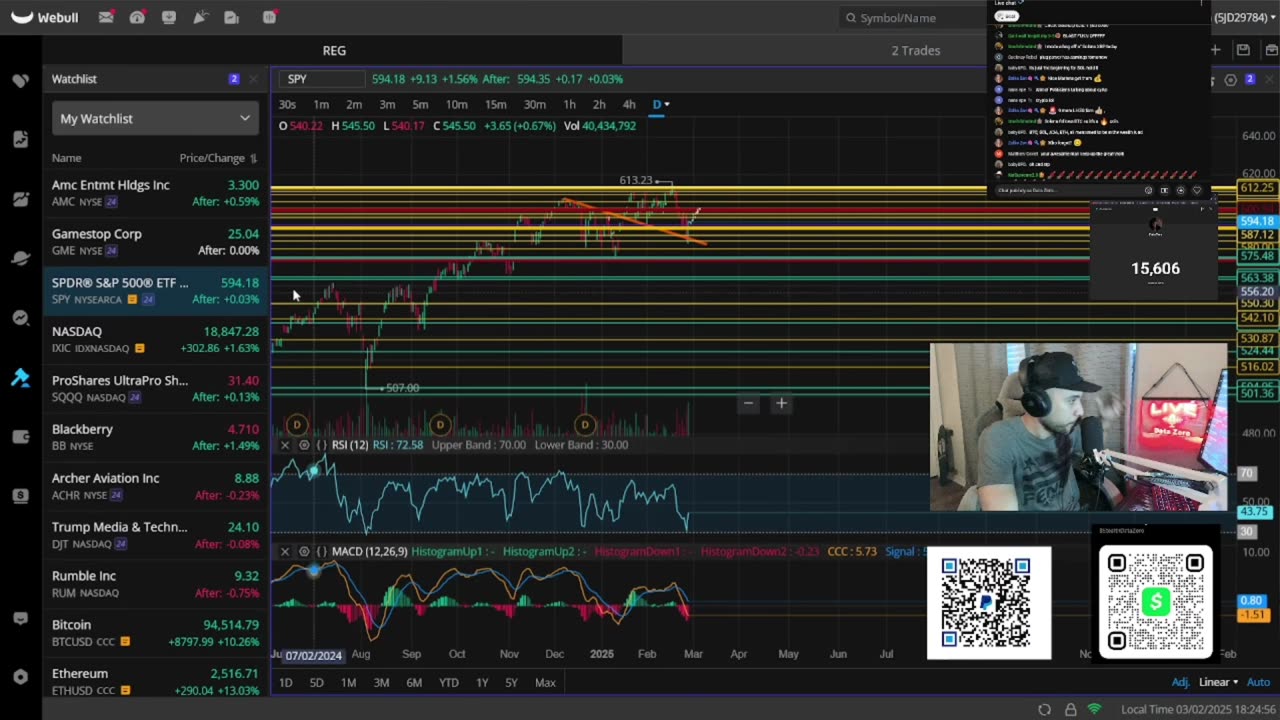
Task: Set chart range to Max
Action: [x=545, y=682]
